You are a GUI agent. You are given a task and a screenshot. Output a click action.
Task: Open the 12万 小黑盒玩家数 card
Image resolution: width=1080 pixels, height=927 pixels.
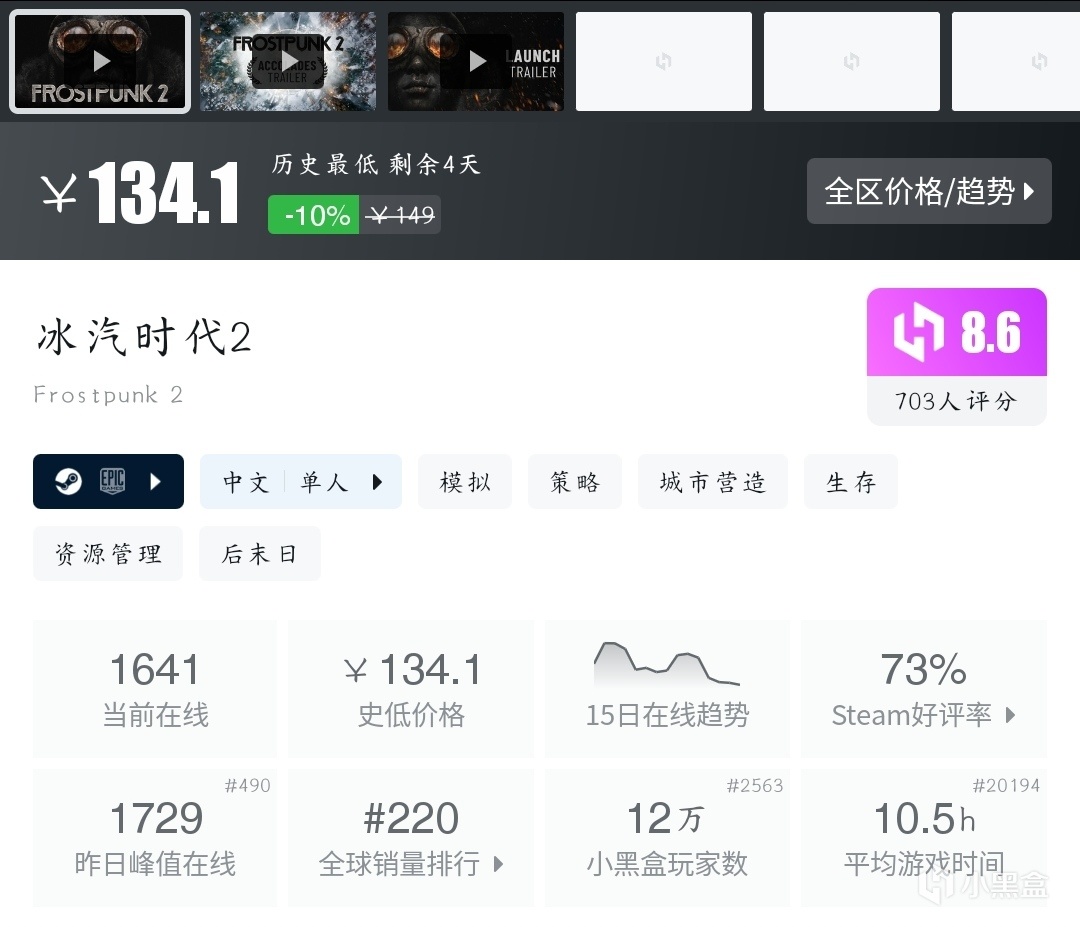667,837
